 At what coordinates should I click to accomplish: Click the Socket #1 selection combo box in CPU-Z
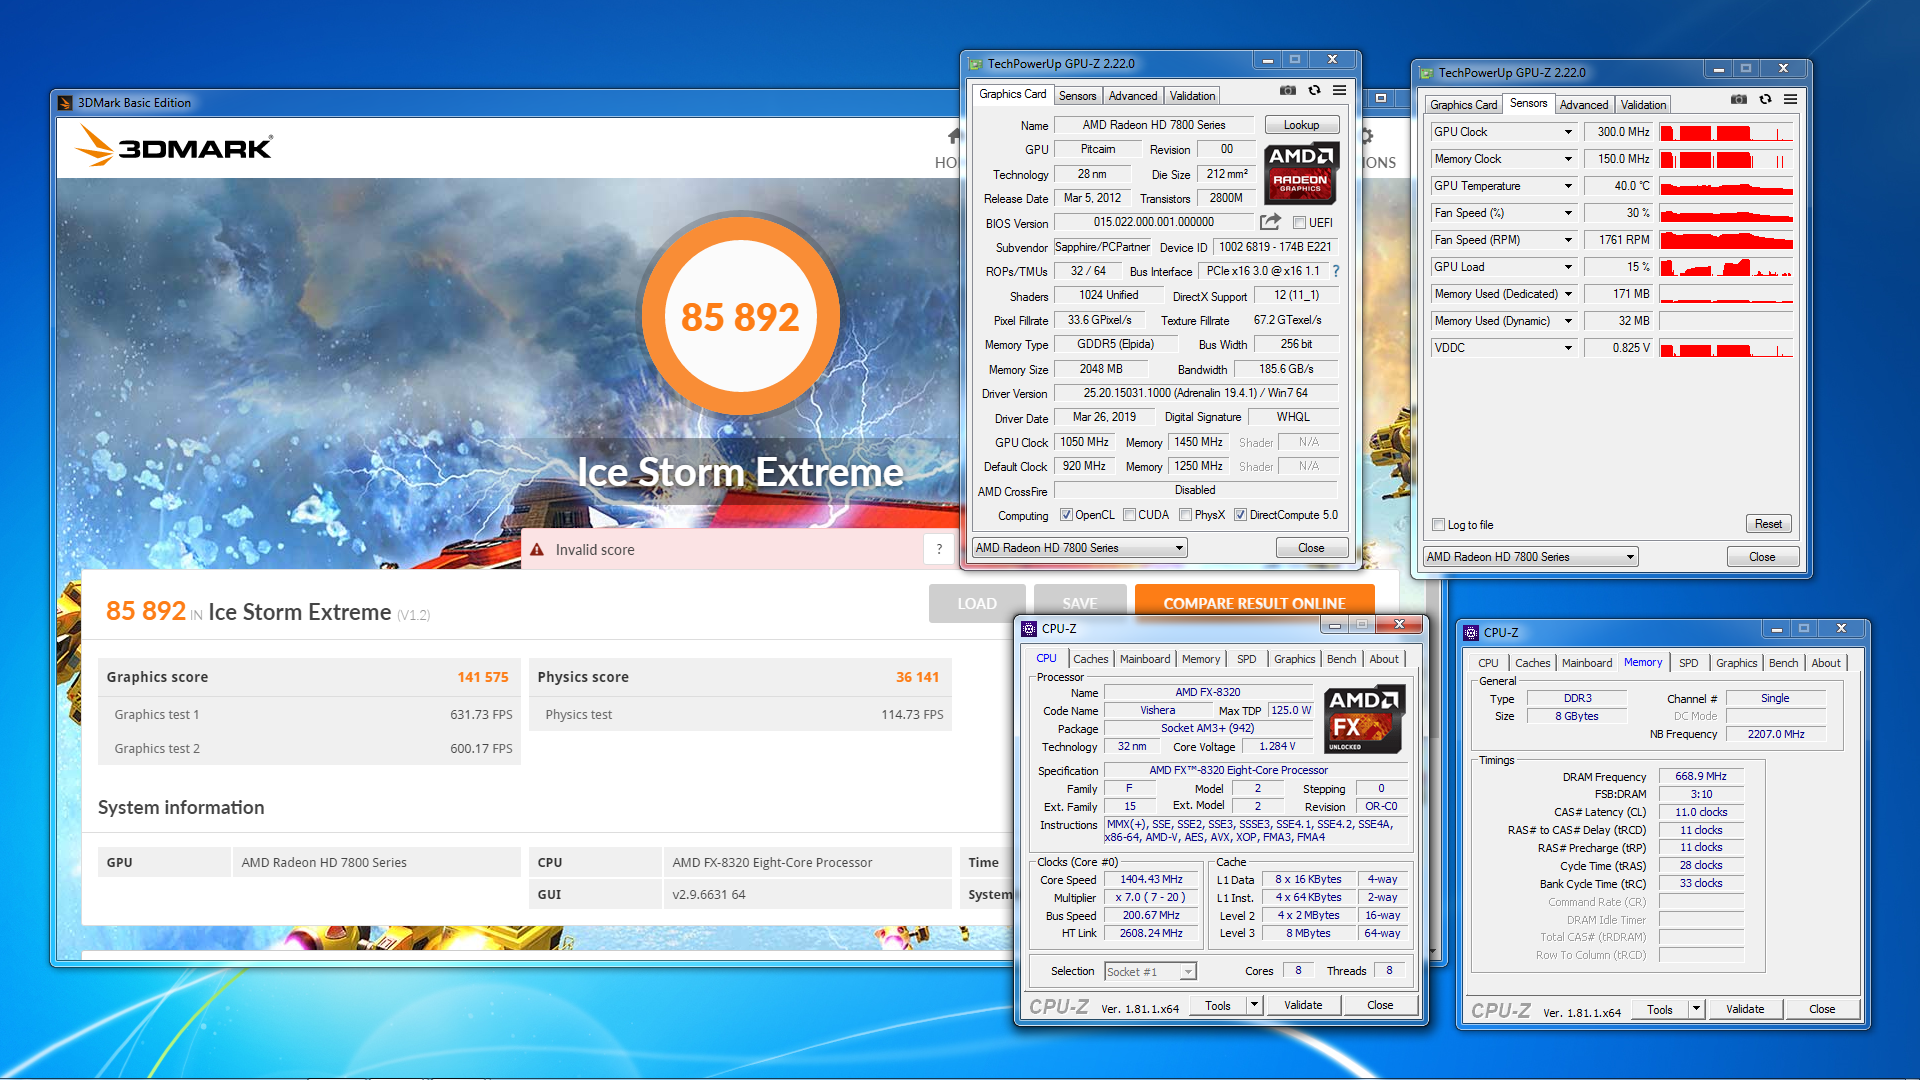[x=1150, y=972]
